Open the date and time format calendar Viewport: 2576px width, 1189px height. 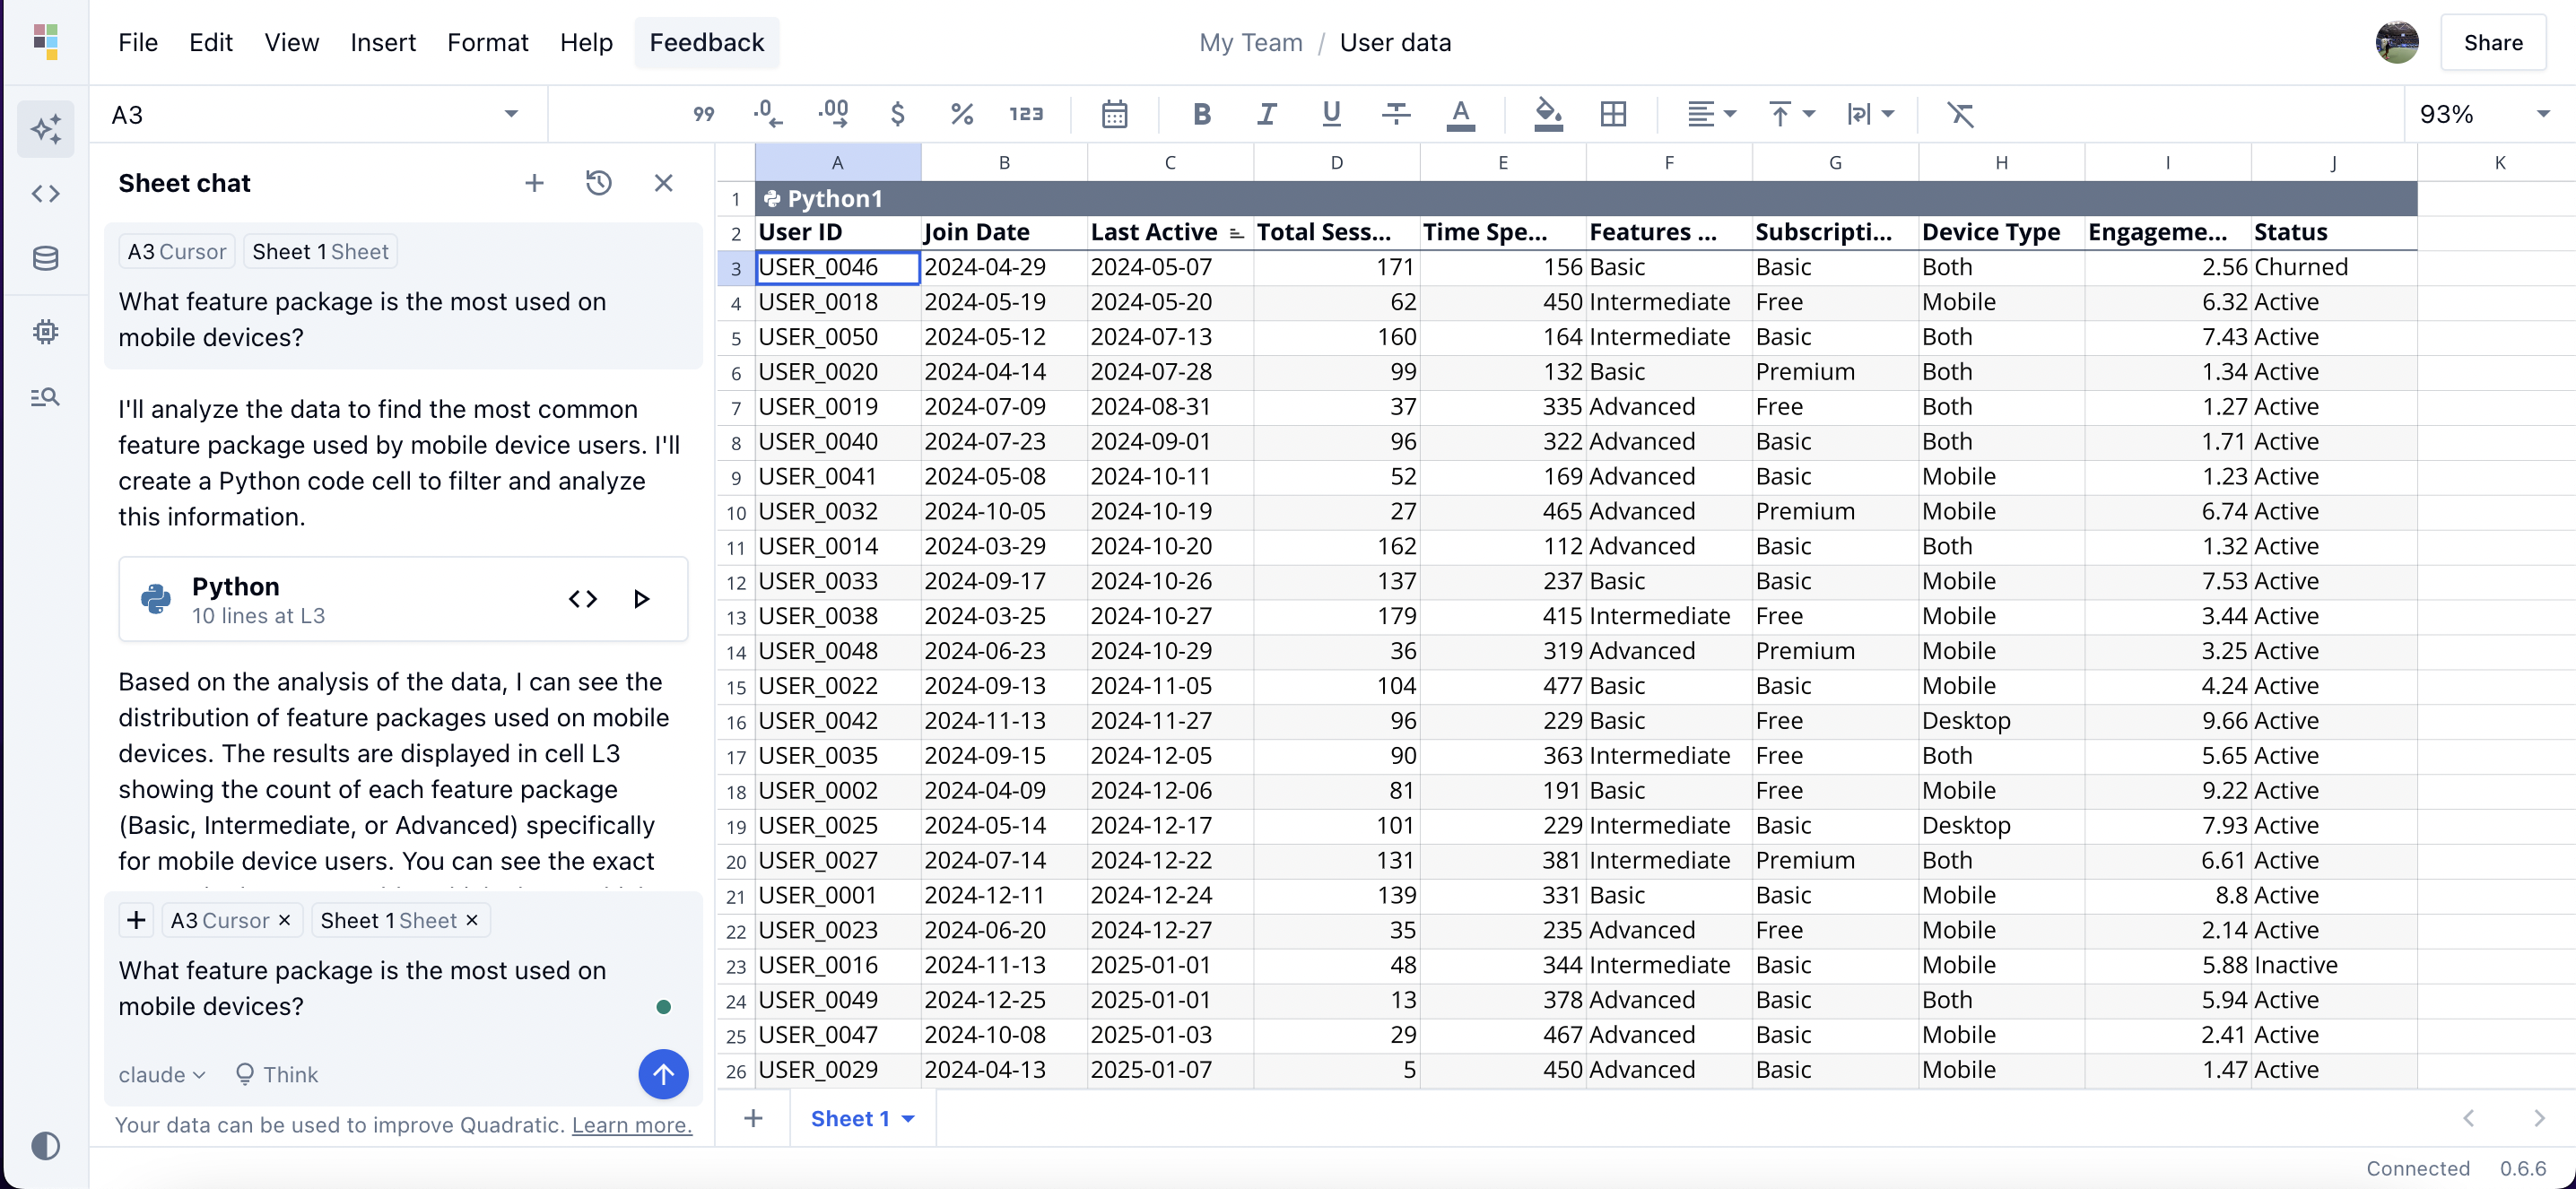1115,114
